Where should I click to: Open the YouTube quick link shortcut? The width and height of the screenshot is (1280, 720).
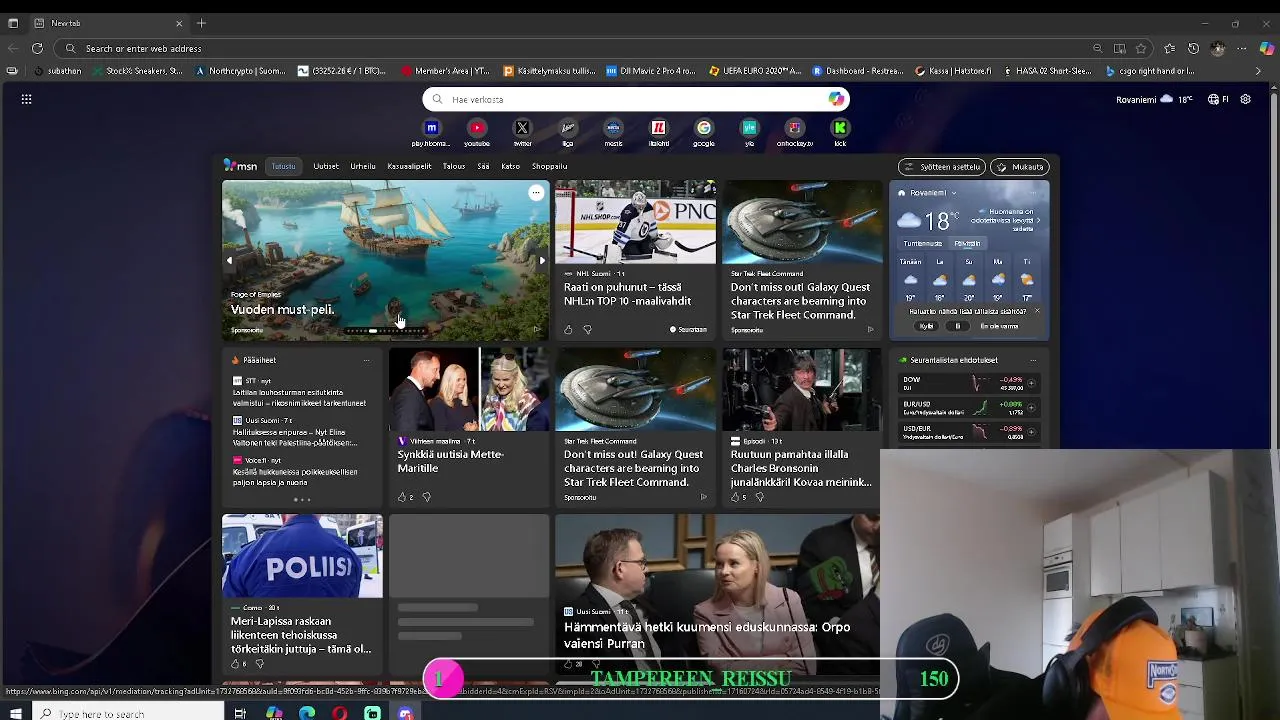477,128
